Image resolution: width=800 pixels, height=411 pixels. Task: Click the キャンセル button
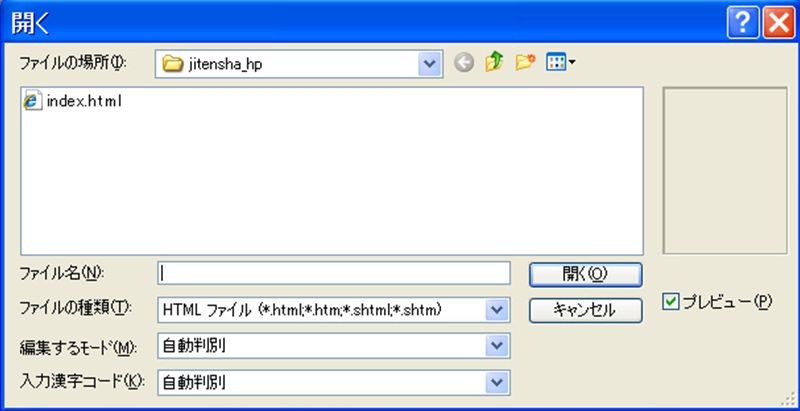tap(585, 310)
